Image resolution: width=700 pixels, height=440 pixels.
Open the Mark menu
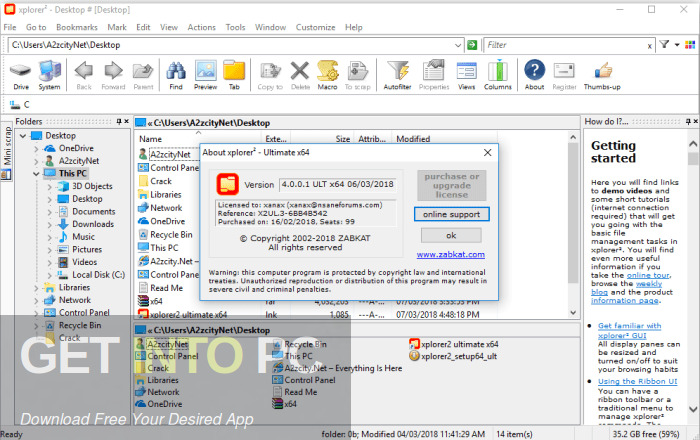117,27
